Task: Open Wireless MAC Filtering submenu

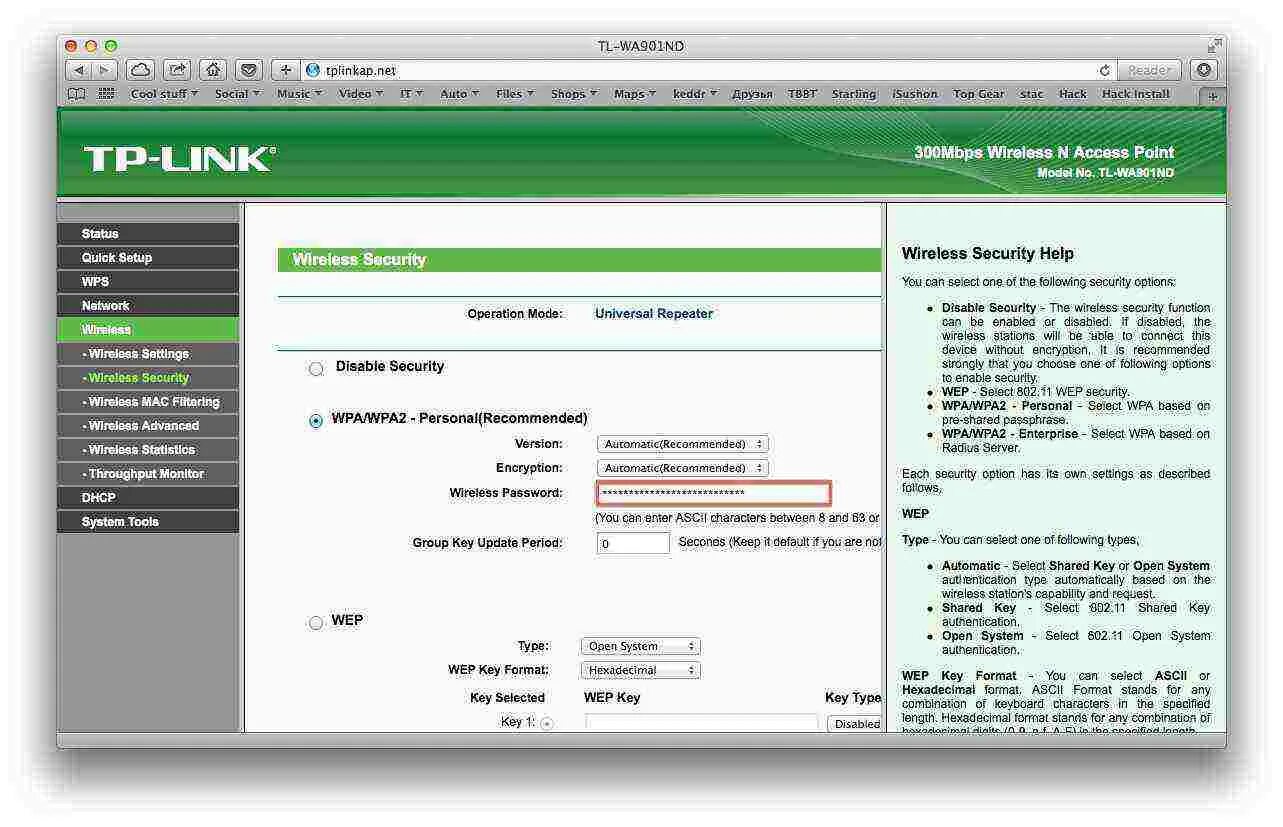Action: pos(148,402)
